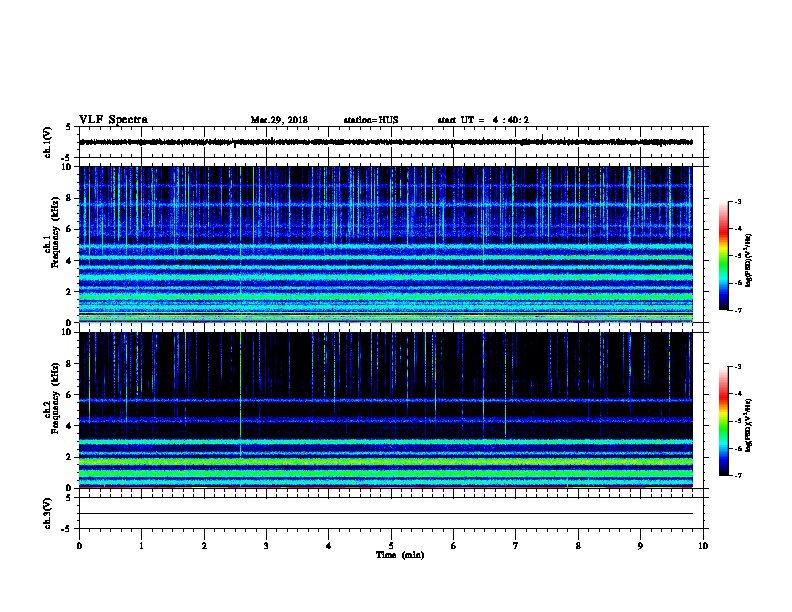This screenshot has width=792, height=612.
Task: Click the ch.2 "Frequency (kHz)" axis label
Action: [x=55, y=398]
